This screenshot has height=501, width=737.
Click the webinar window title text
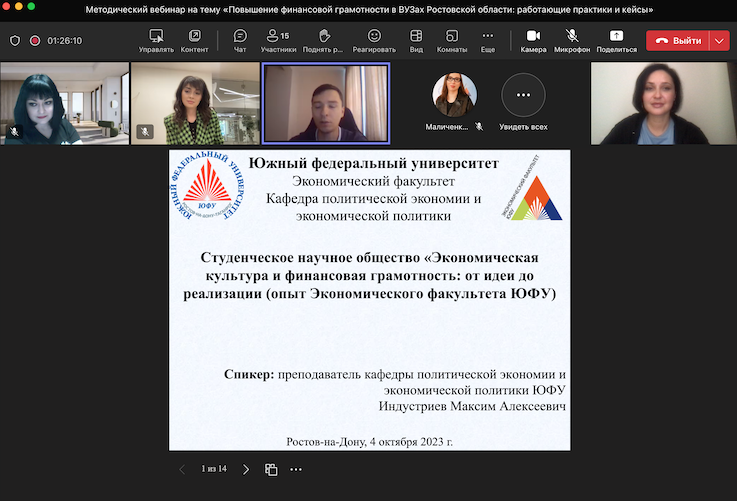click(x=369, y=9)
